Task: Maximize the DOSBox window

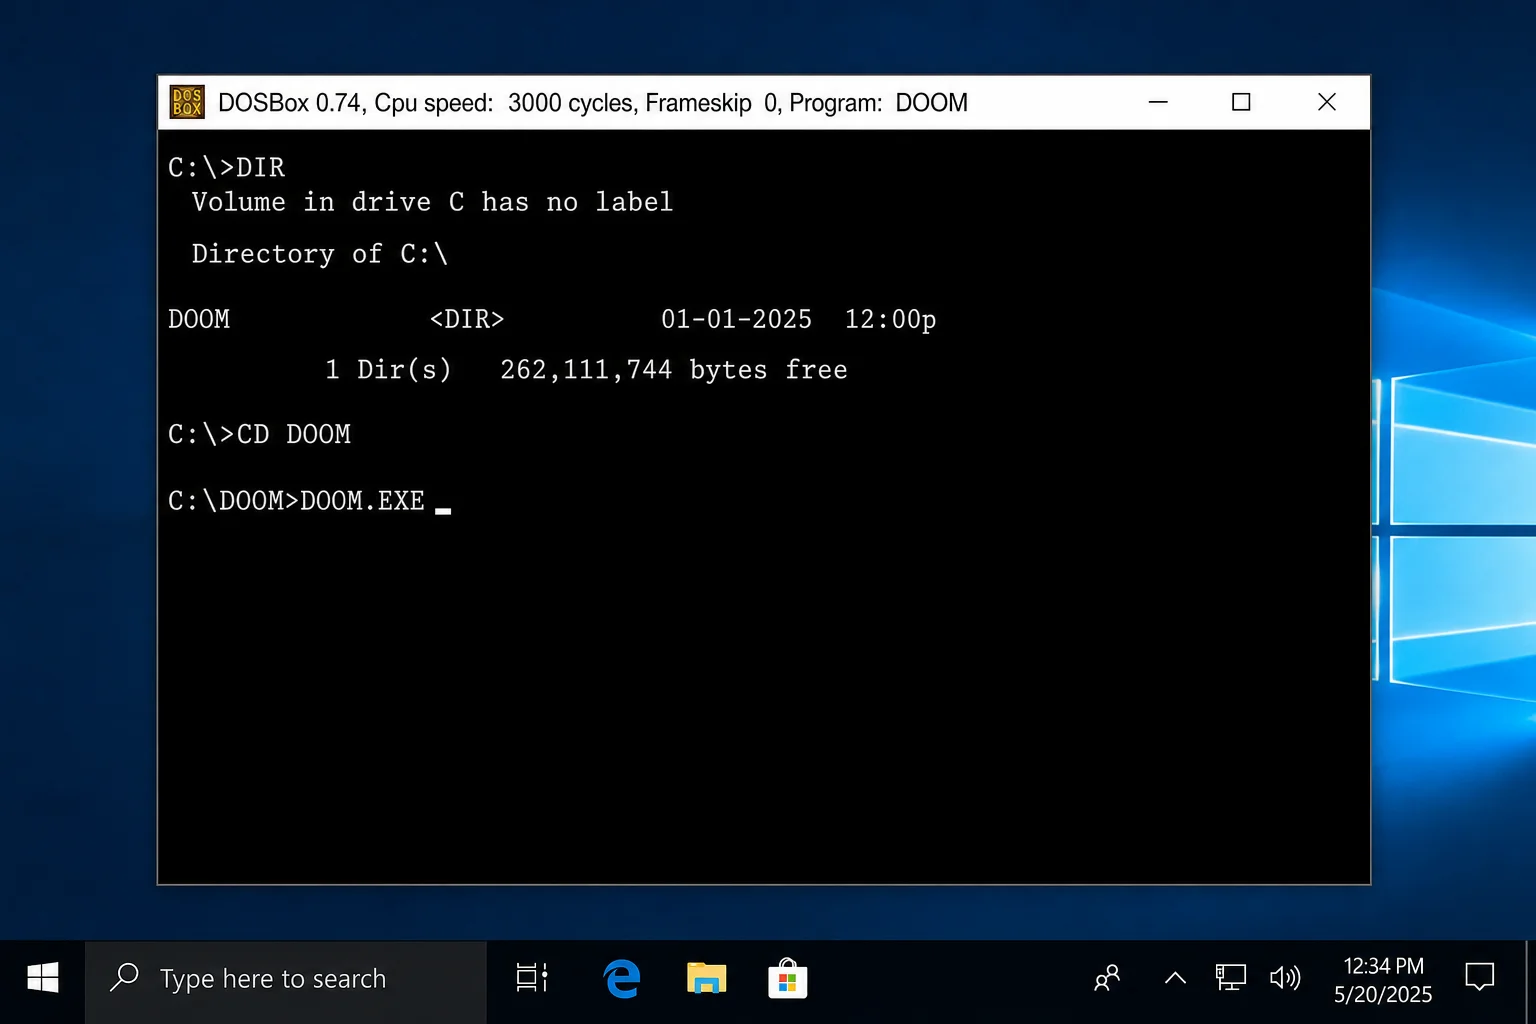Action: click(1241, 102)
